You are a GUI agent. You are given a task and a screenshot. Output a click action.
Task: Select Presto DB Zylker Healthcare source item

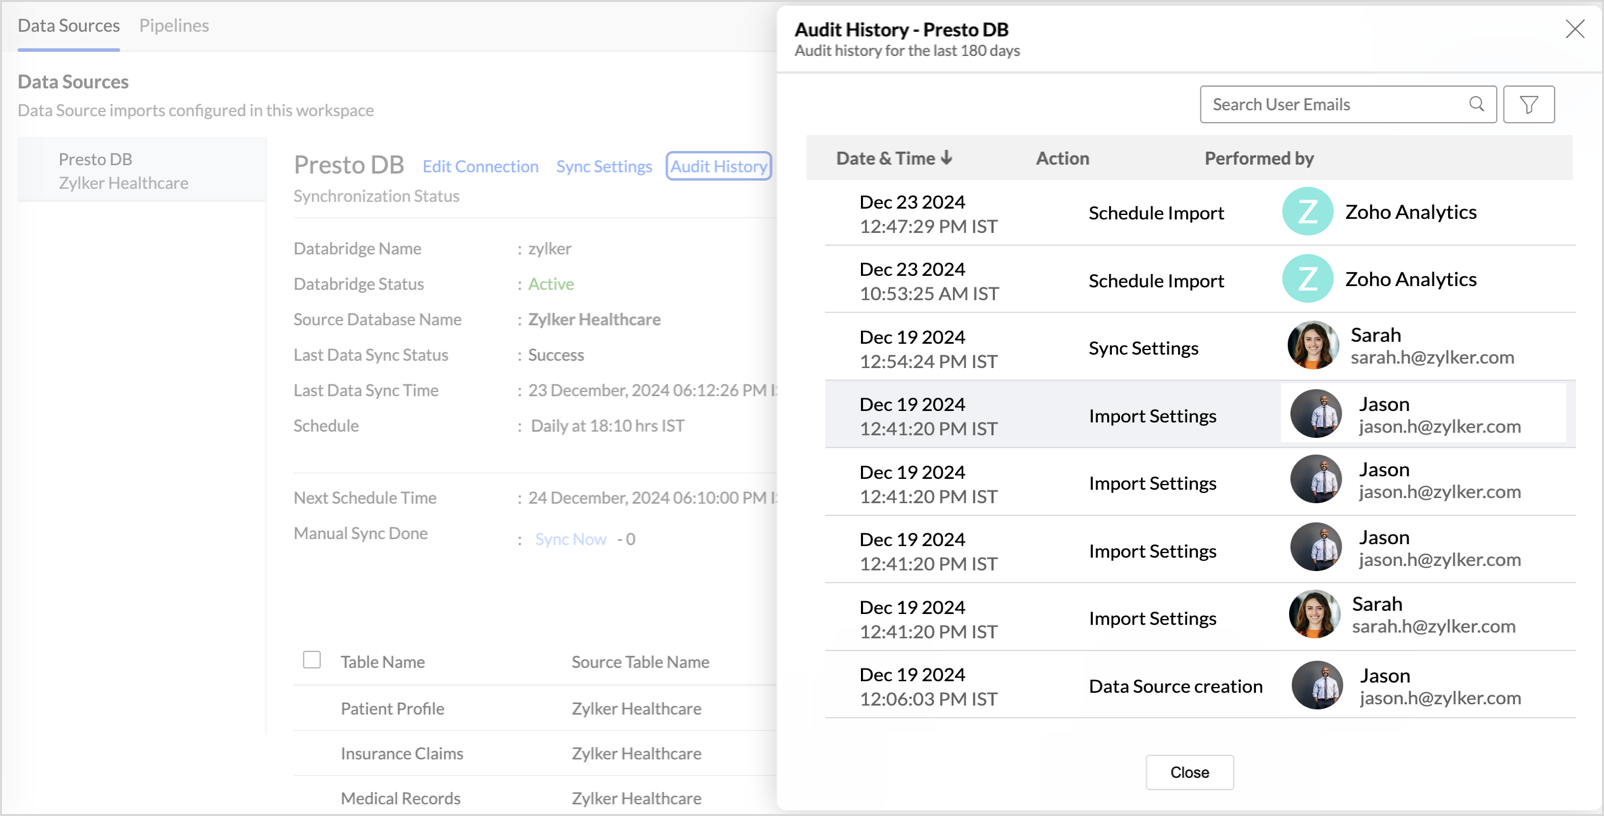coord(142,170)
